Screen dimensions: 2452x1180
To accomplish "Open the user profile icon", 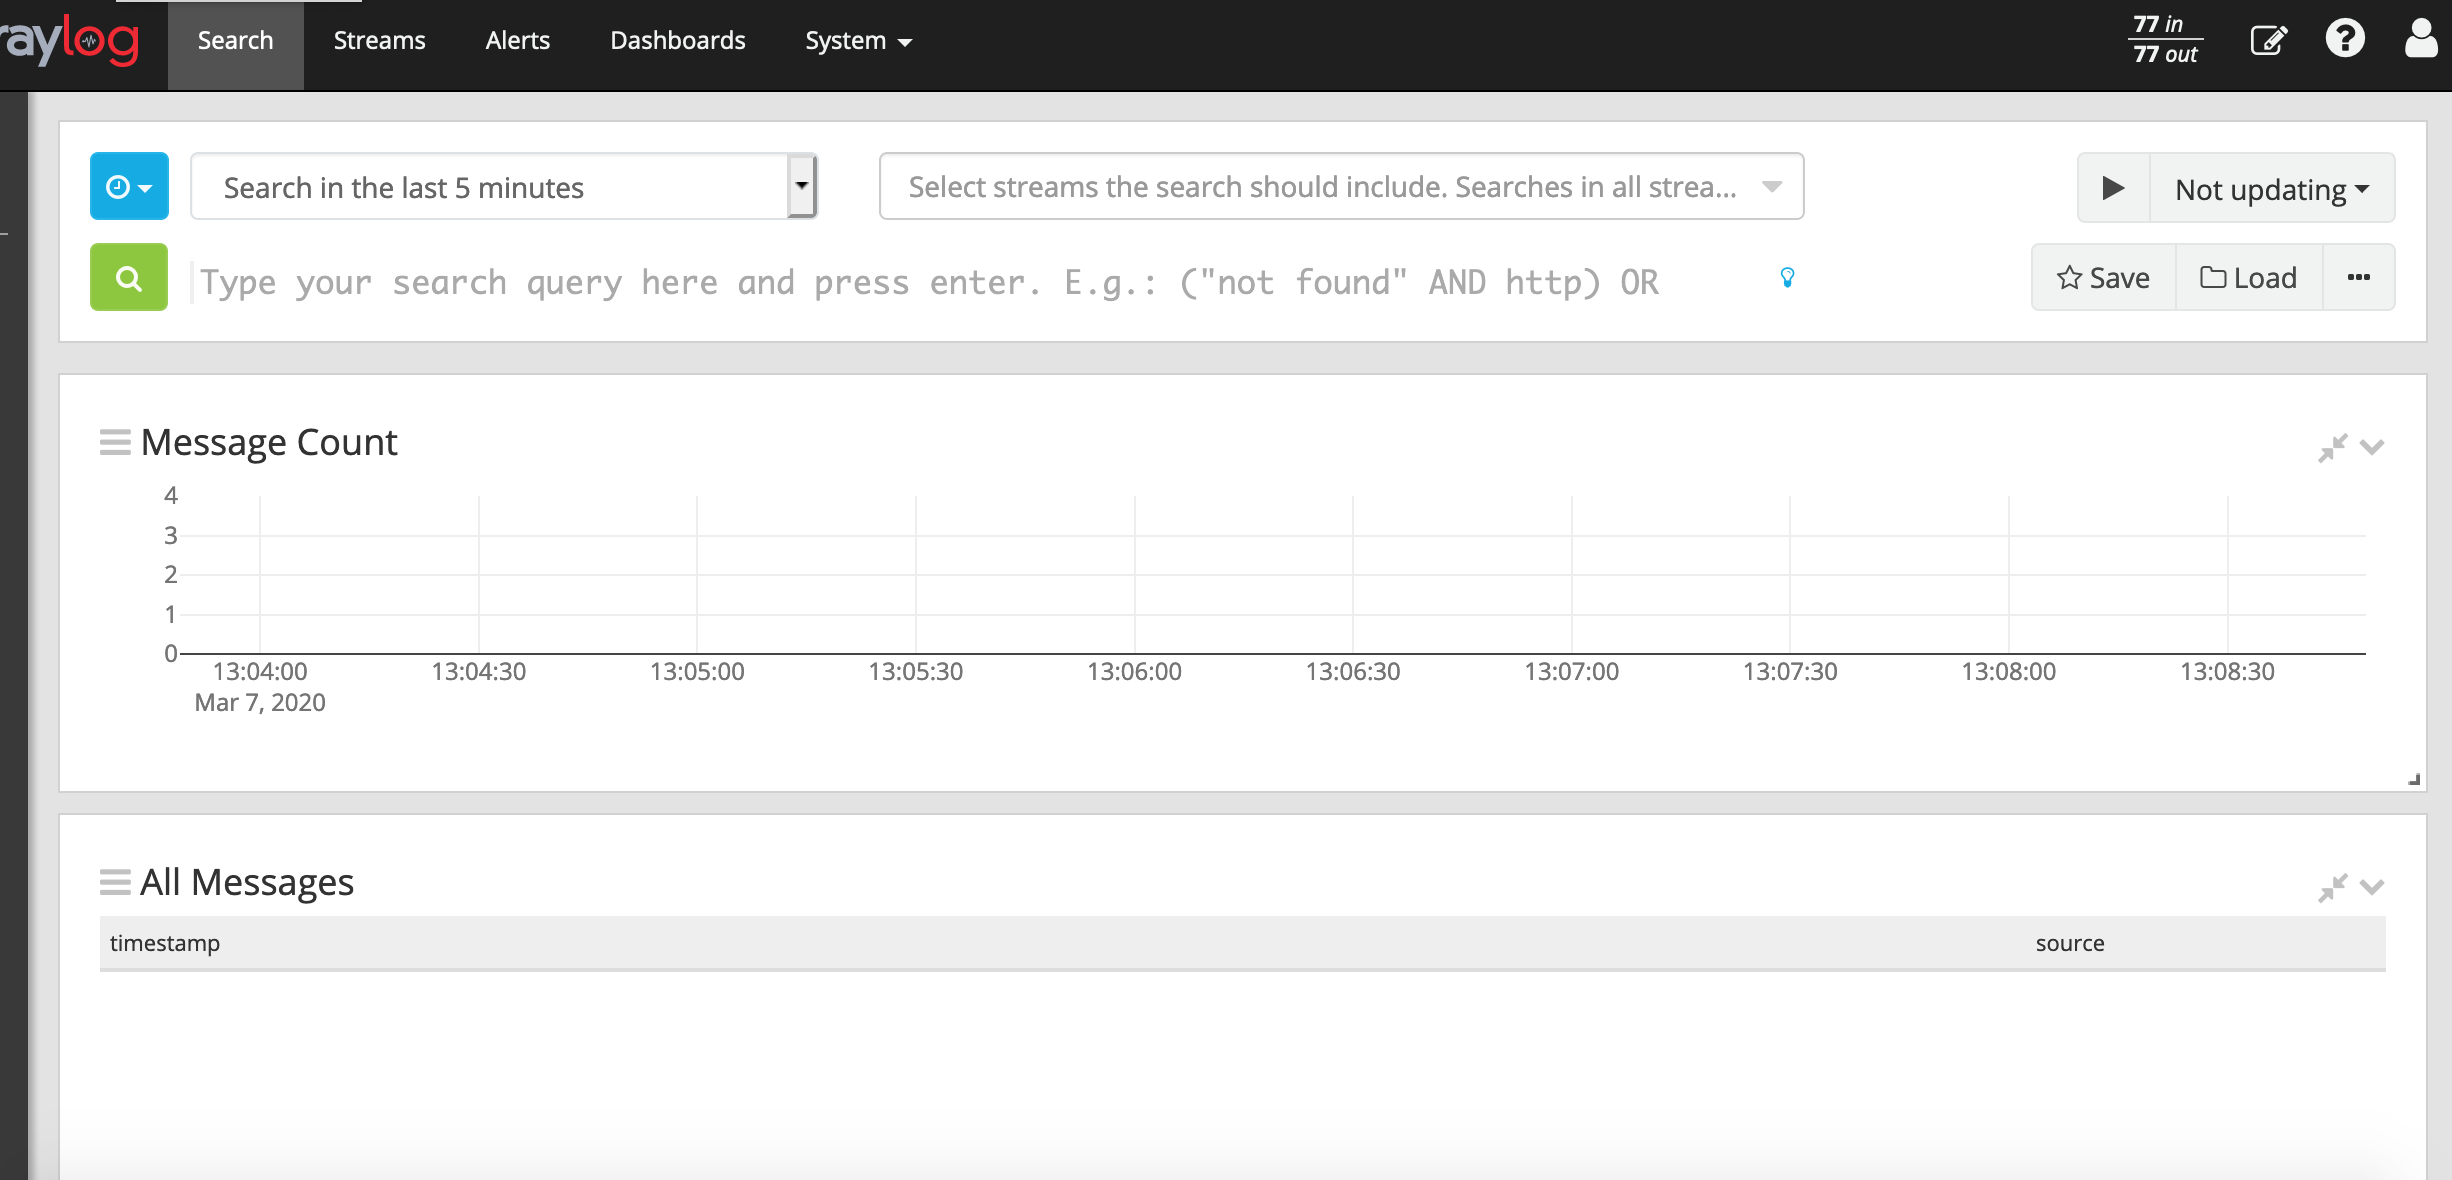I will tap(2421, 39).
